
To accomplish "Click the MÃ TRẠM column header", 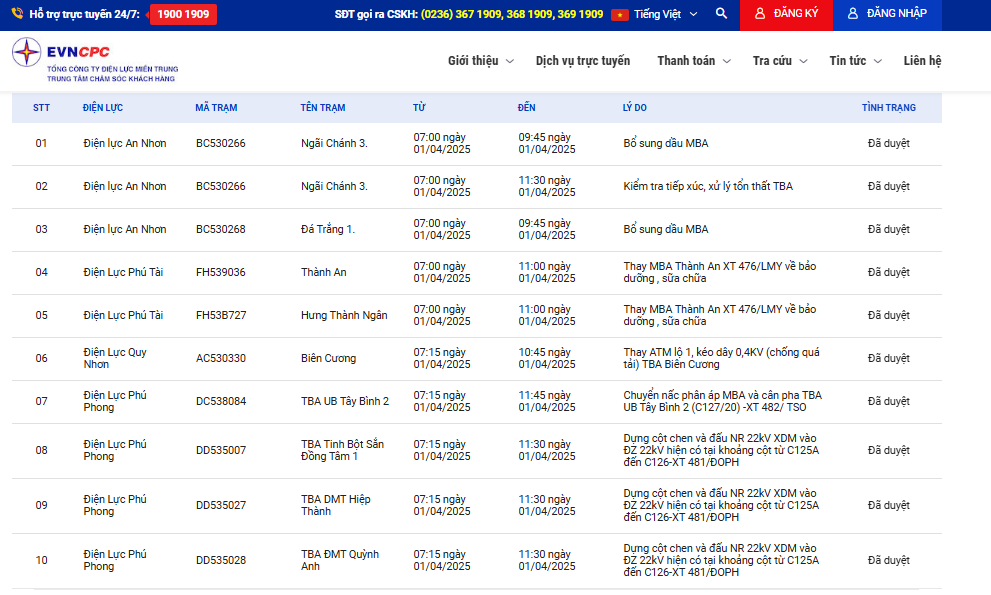I will point(216,108).
